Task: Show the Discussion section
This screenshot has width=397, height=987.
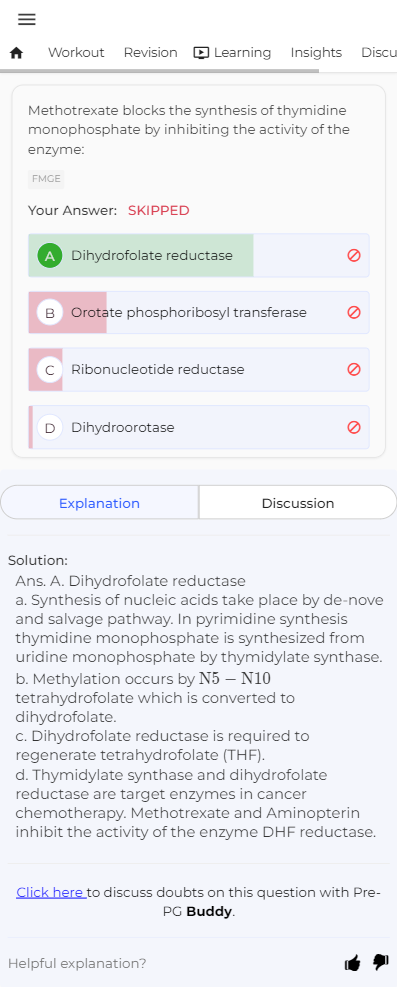Action: pyautogui.click(x=298, y=503)
